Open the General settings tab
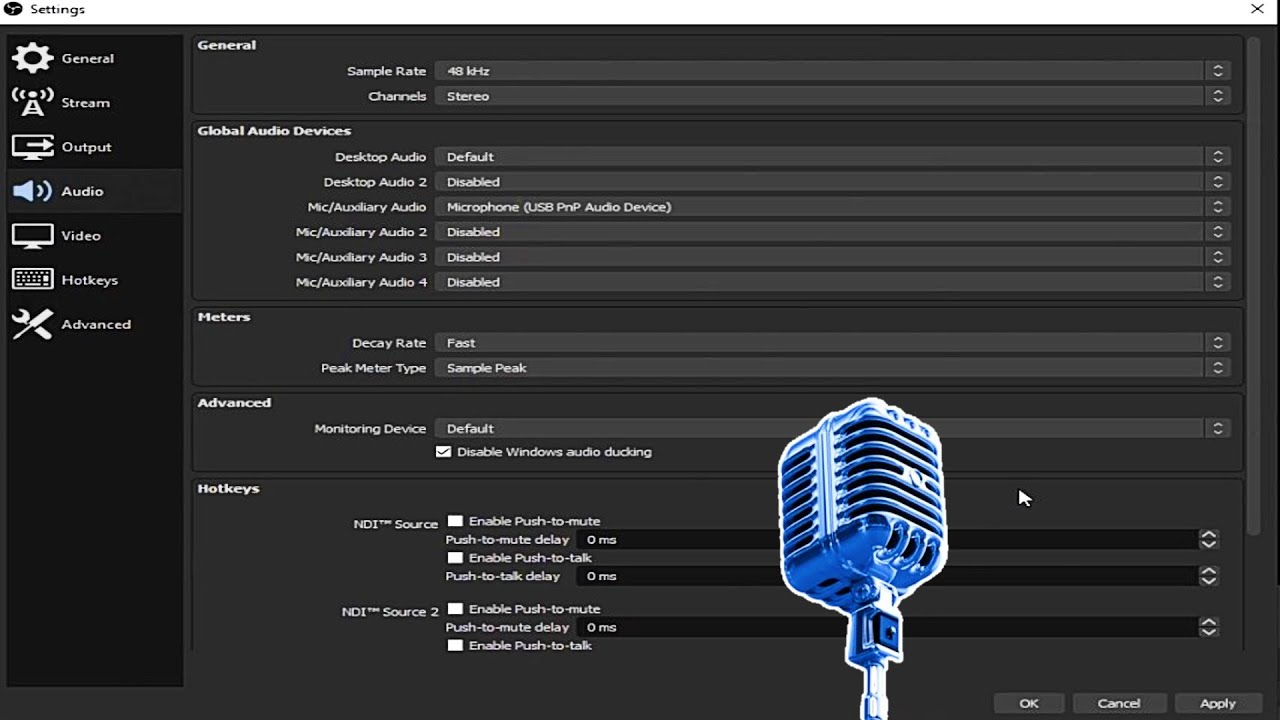Image resolution: width=1280 pixels, height=720 pixels. (95, 58)
